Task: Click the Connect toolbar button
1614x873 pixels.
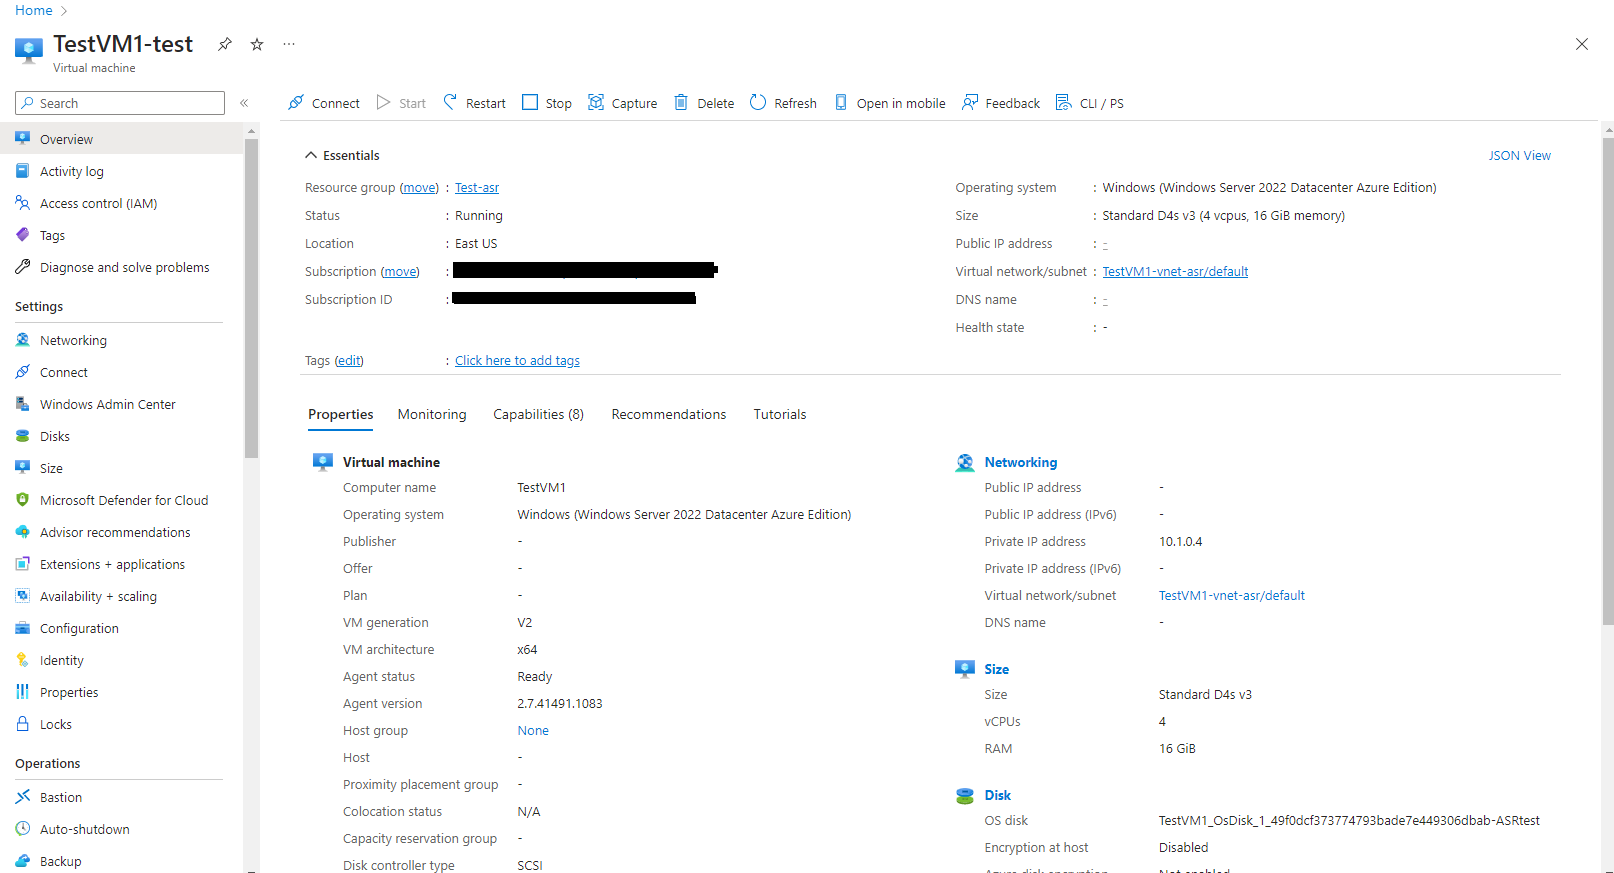Action: click(x=323, y=103)
